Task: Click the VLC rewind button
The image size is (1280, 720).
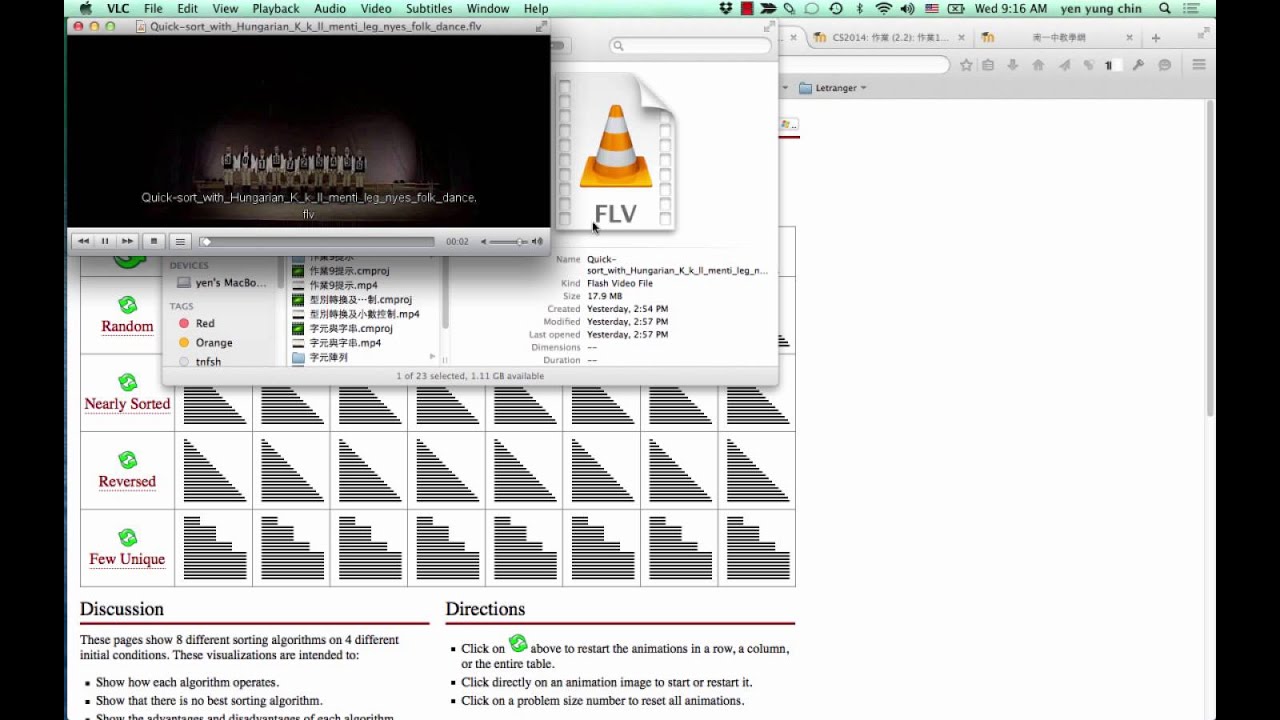Action: (83, 241)
